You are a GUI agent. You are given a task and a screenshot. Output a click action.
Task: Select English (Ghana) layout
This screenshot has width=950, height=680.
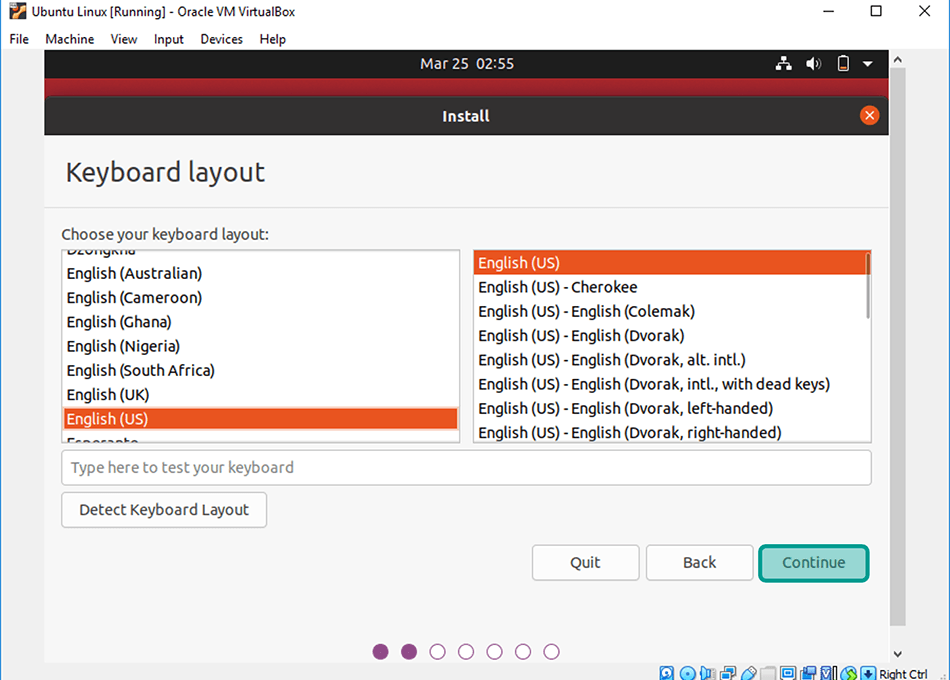pyautogui.click(x=261, y=322)
